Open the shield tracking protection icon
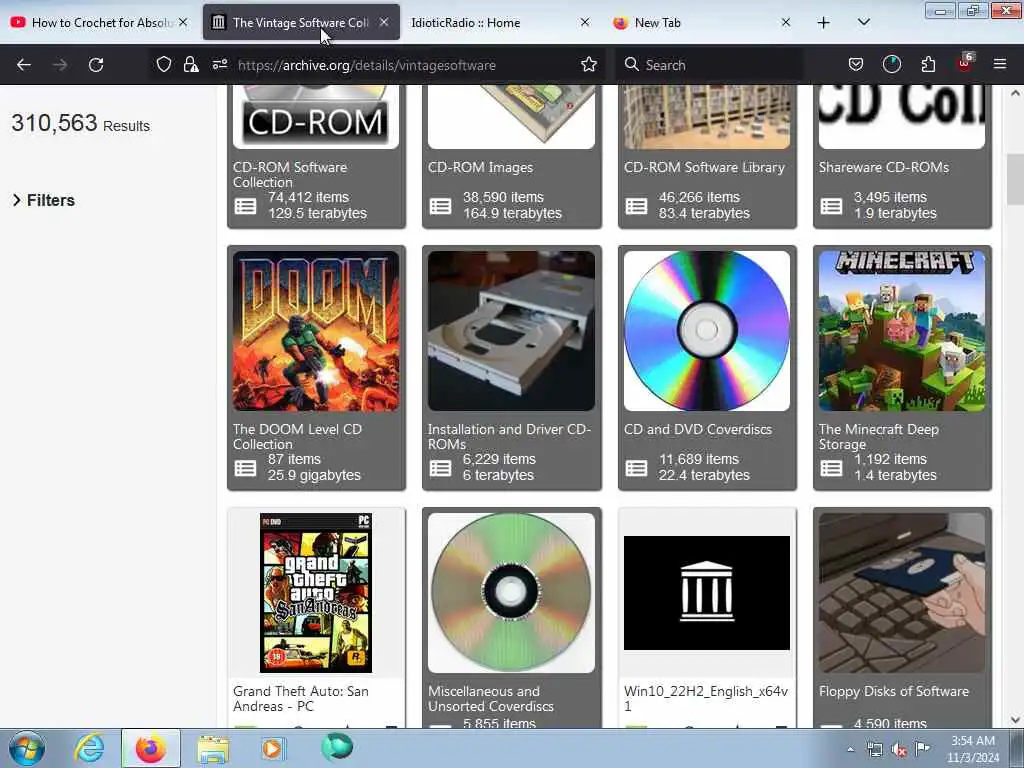Screen dimensions: 1024x768 pyautogui.click(x=164, y=64)
